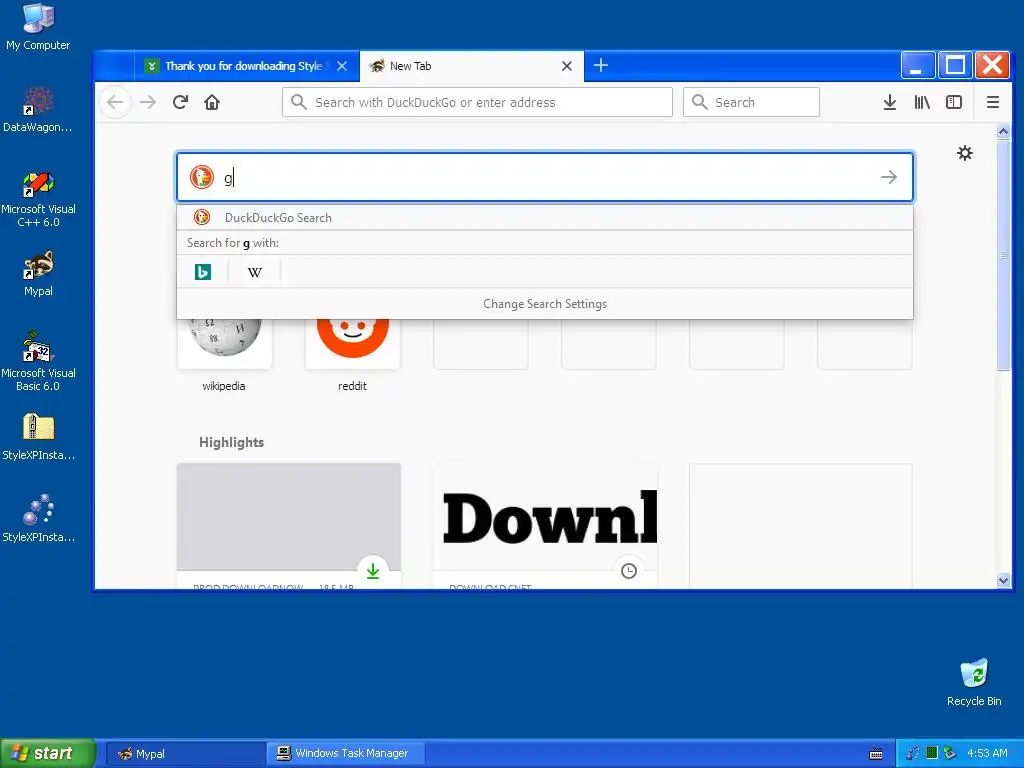
Task: Open the wikipedia top site tile
Action: tap(224, 344)
